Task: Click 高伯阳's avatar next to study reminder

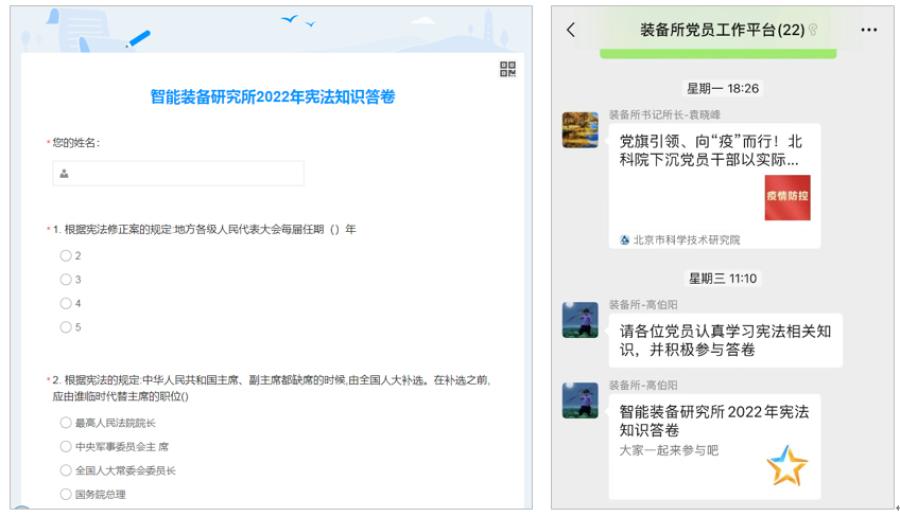Action: [x=580, y=320]
